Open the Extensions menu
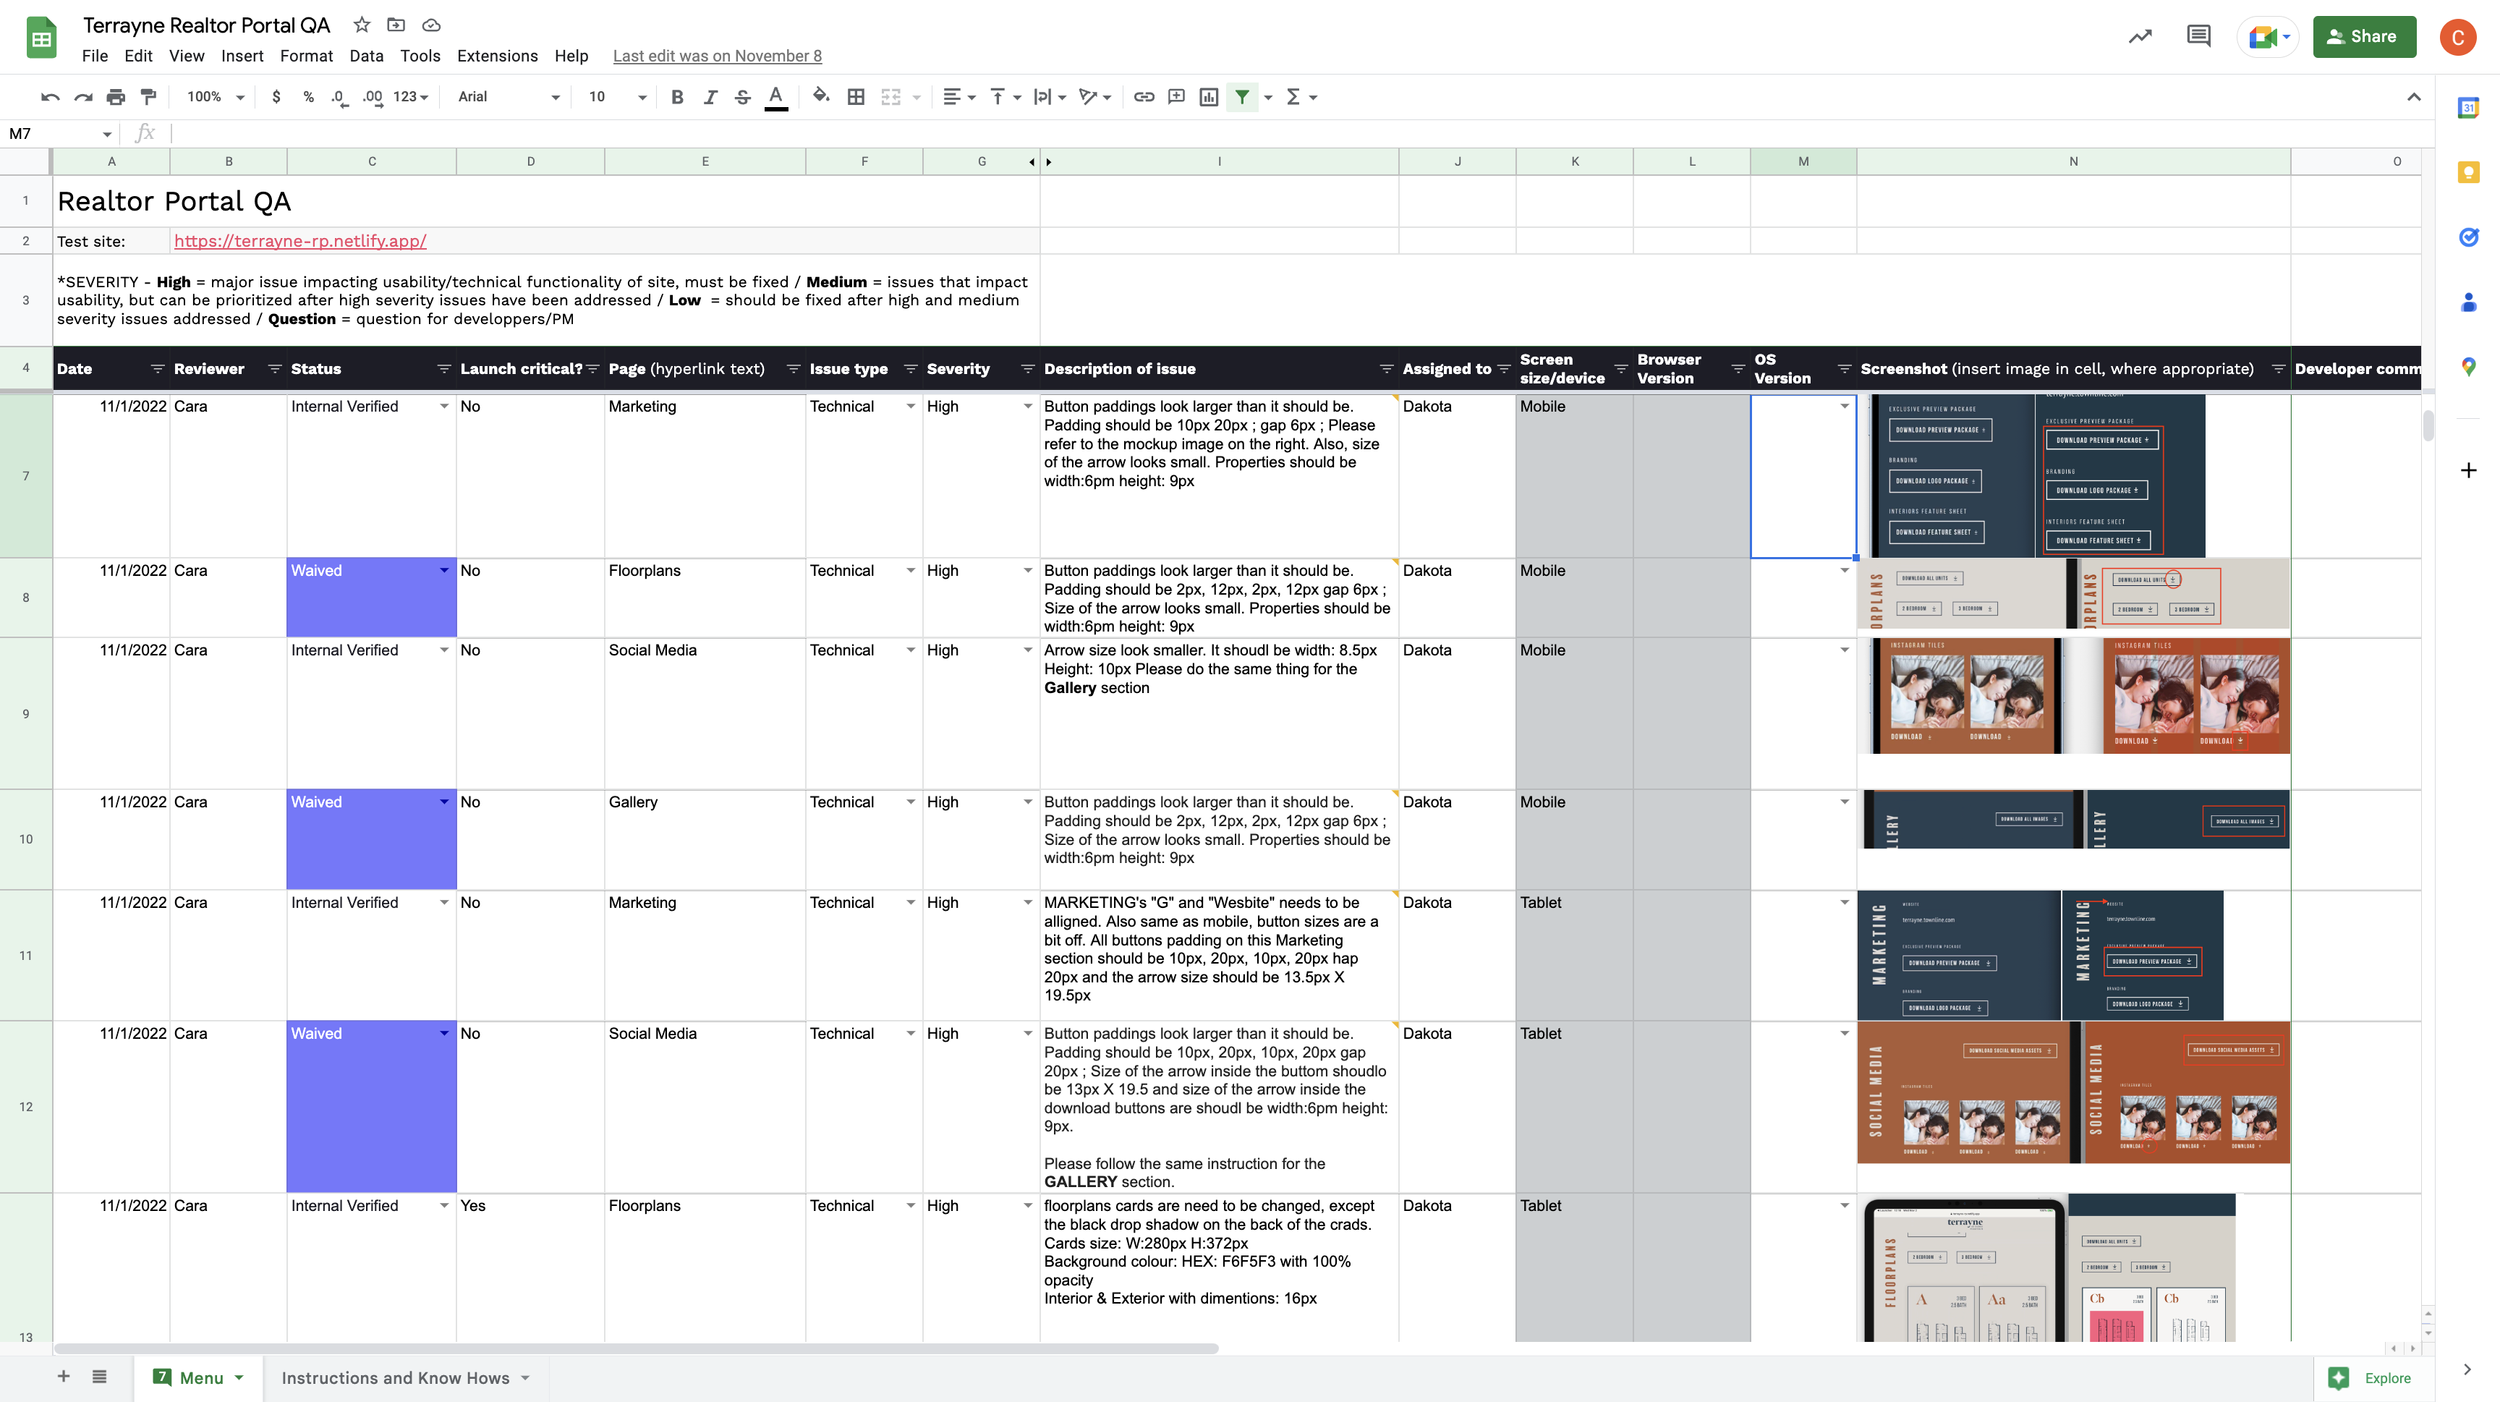 pyautogui.click(x=497, y=56)
